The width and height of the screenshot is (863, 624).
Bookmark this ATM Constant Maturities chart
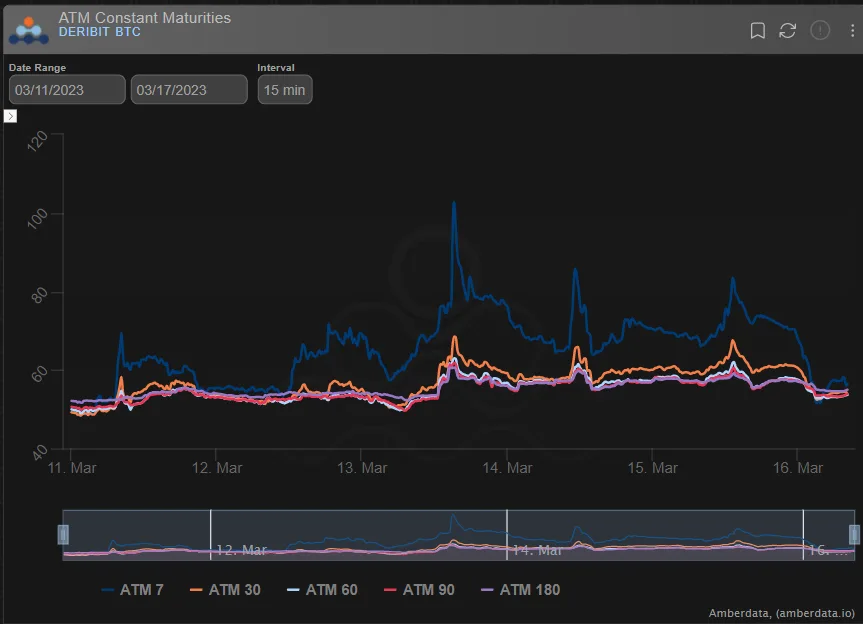point(758,30)
